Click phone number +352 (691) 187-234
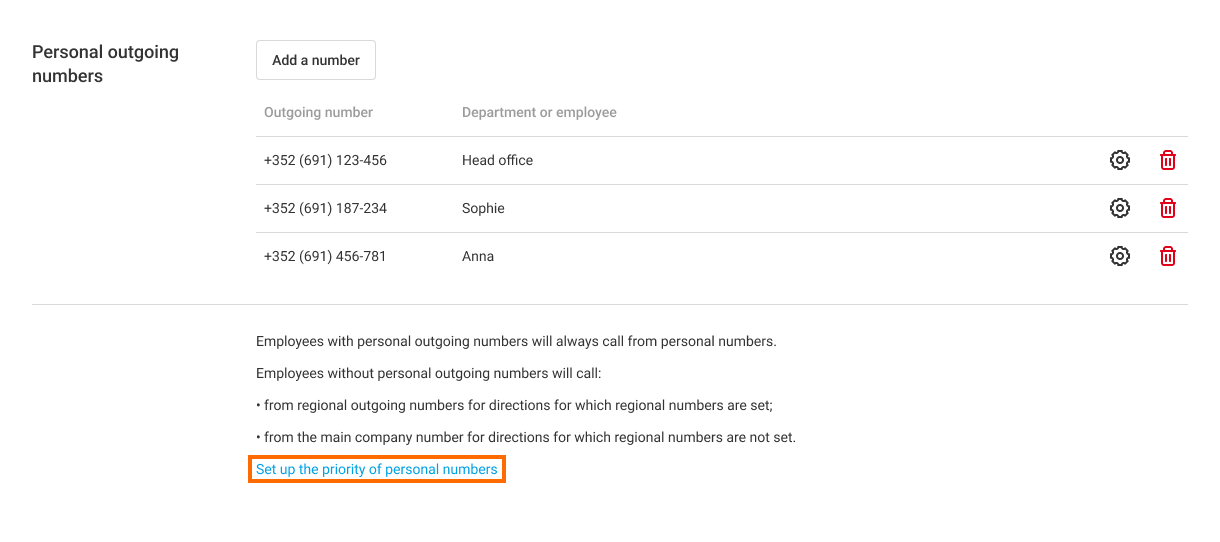 click(x=325, y=208)
